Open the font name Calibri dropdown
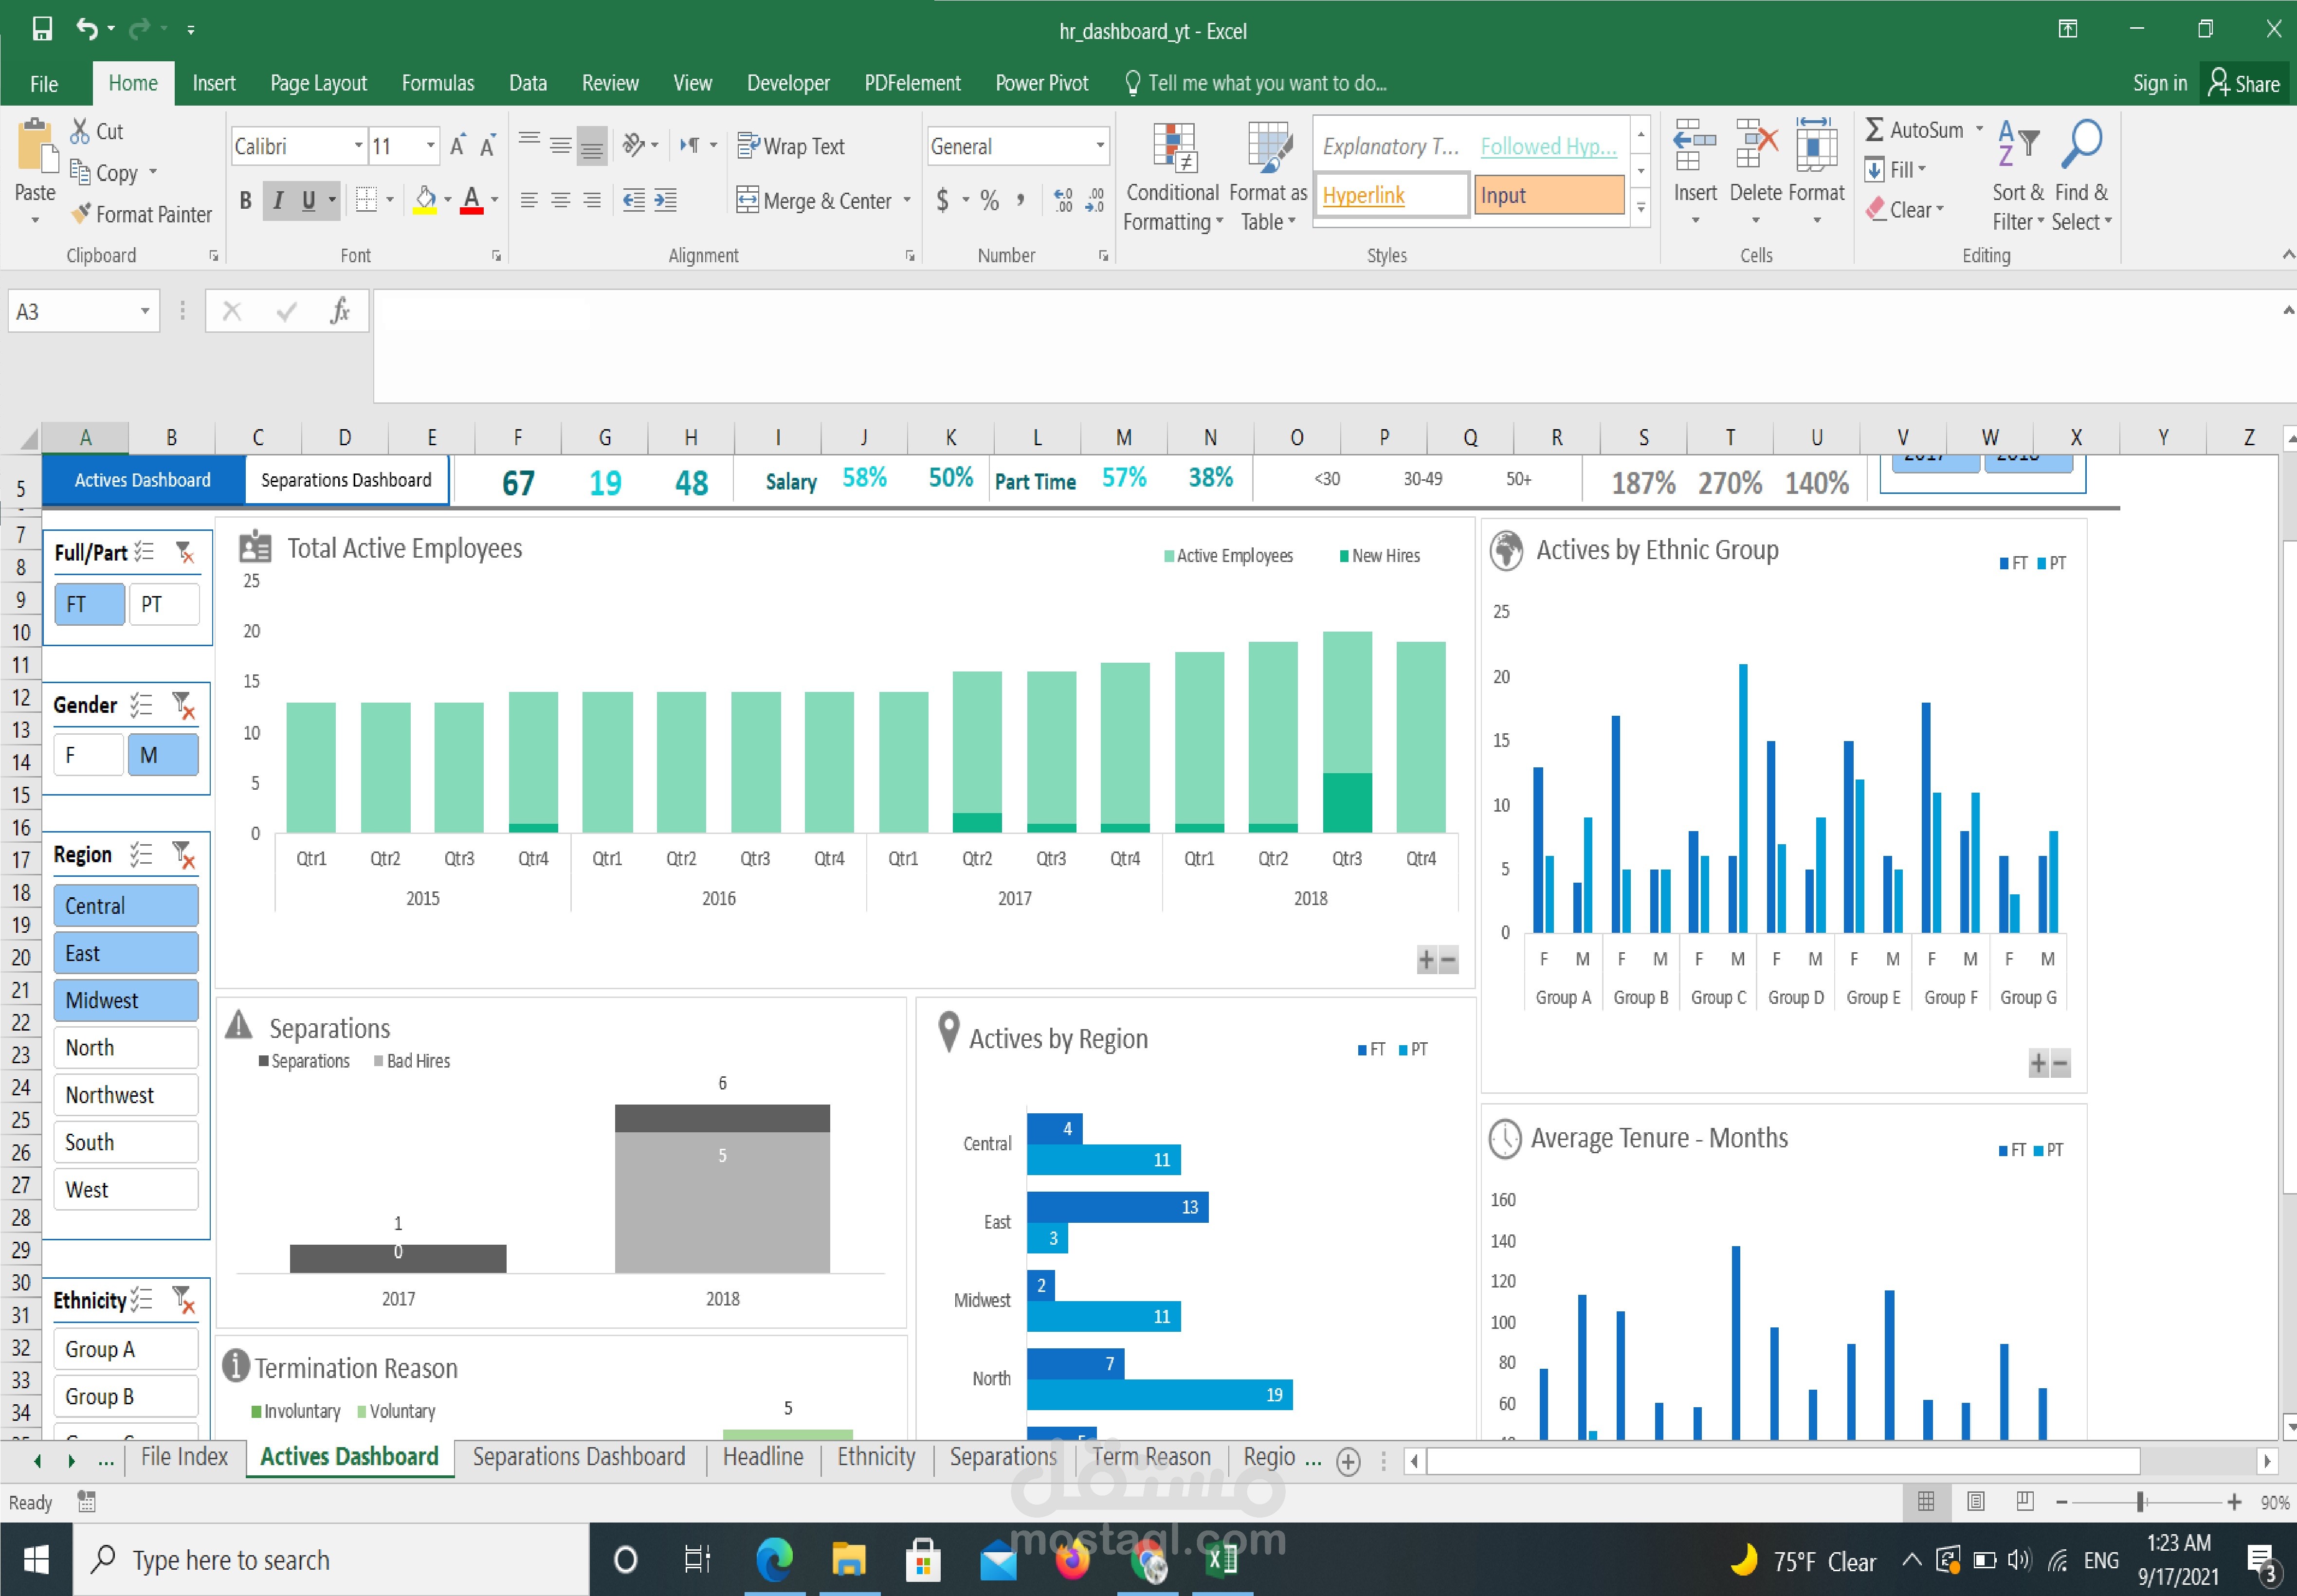 (358, 146)
